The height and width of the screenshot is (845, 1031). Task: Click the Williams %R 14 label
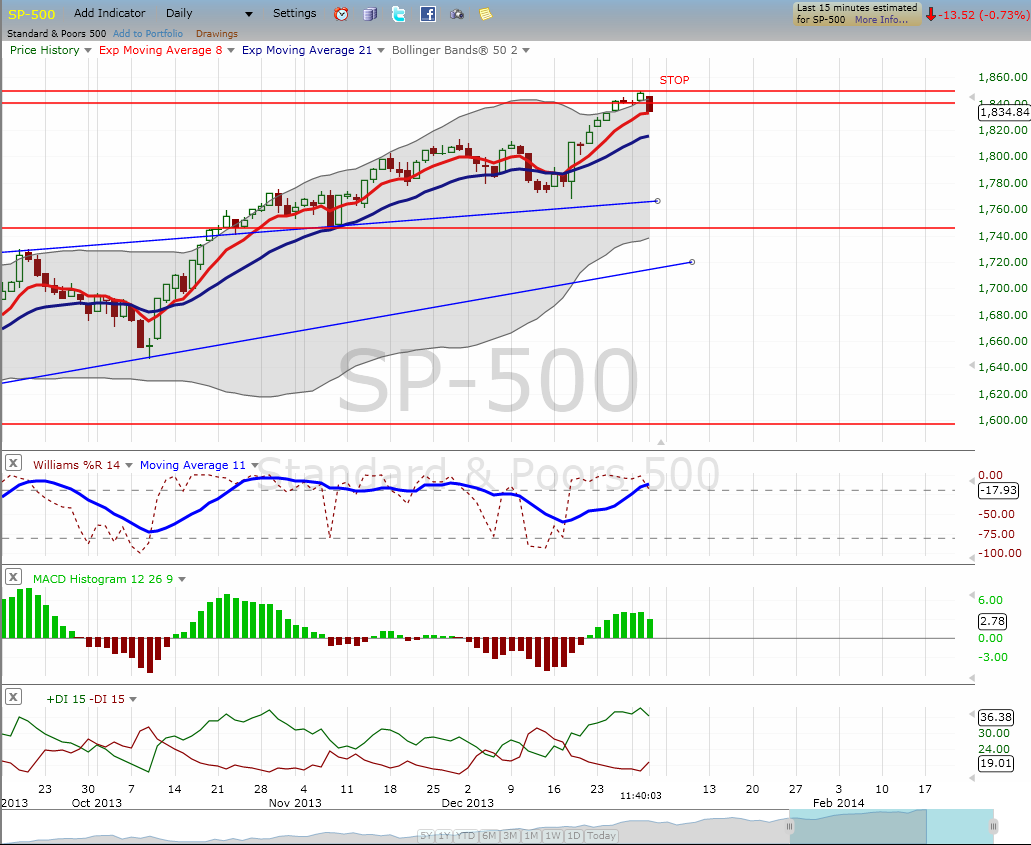[x=76, y=465]
